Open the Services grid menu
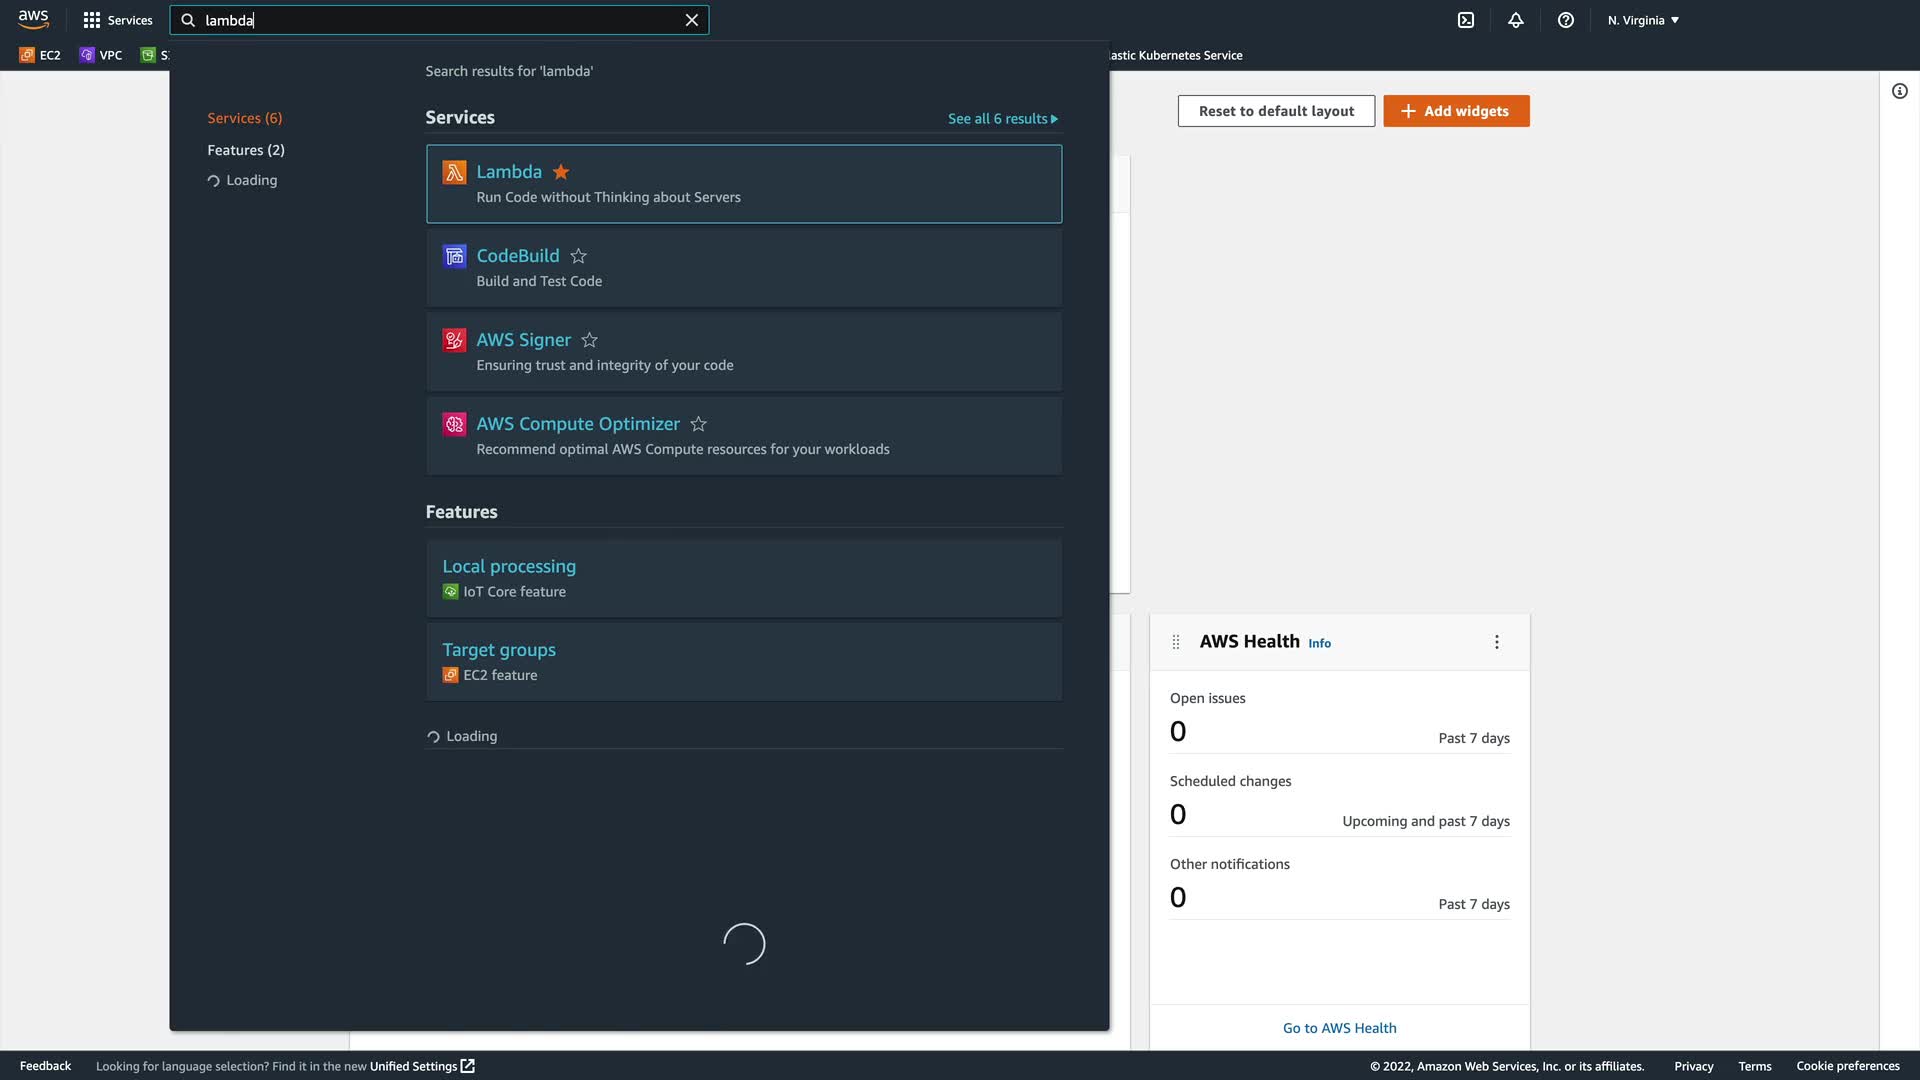This screenshot has height=1080, width=1920. pyautogui.click(x=118, y=20)
